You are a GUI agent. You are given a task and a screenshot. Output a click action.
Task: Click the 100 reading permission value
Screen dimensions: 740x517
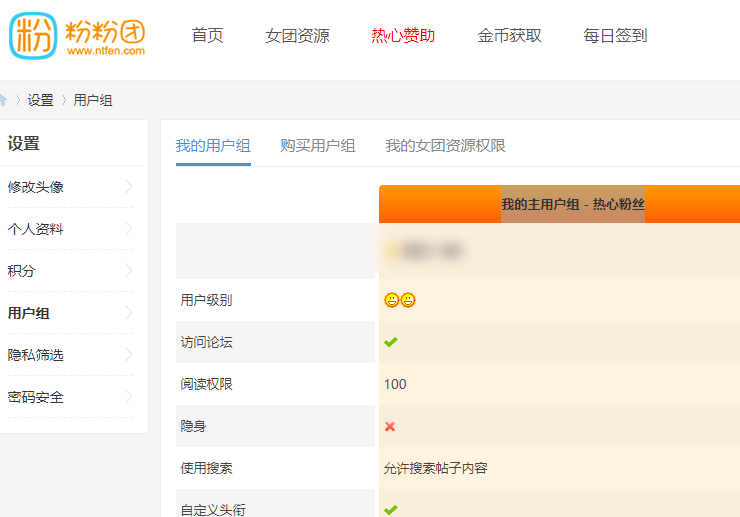click(395, 384)
